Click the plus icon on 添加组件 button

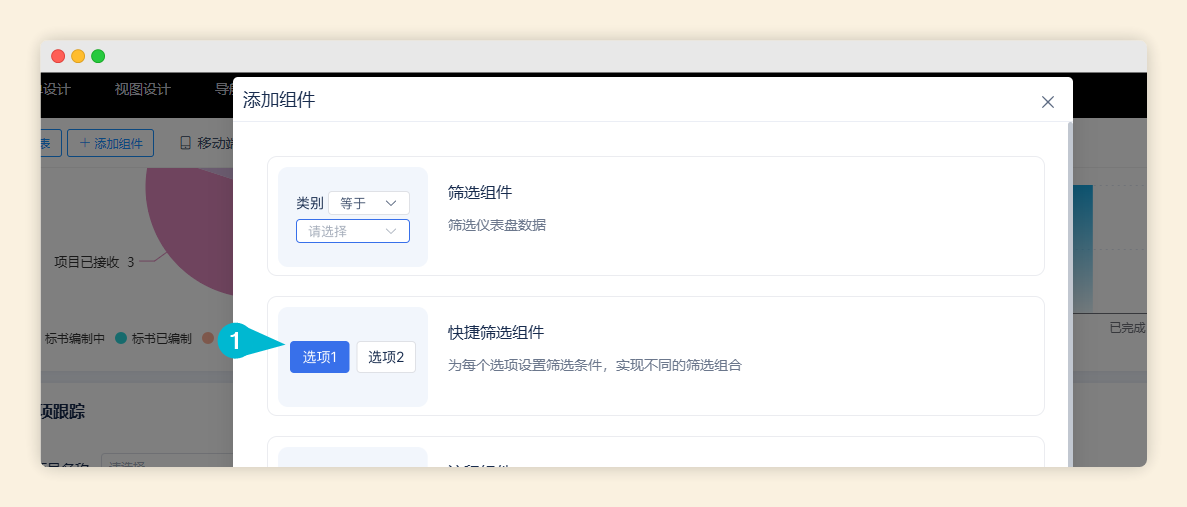coord(85,143)
